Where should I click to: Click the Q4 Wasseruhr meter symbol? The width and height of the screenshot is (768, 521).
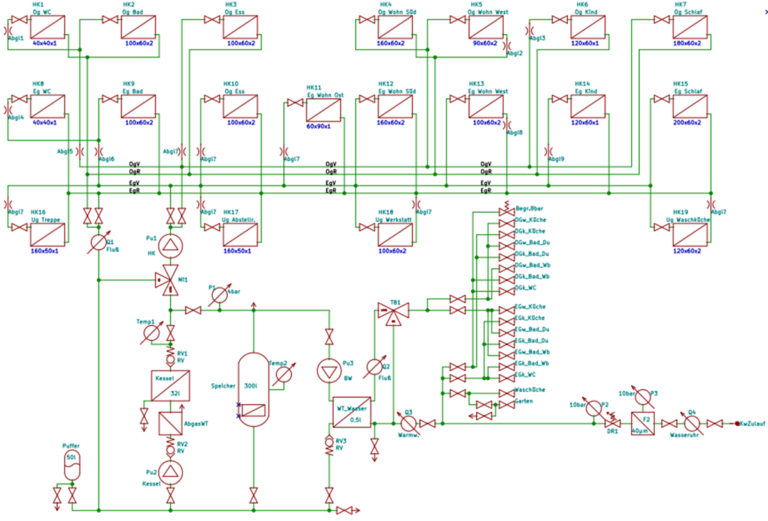[691, 424]
